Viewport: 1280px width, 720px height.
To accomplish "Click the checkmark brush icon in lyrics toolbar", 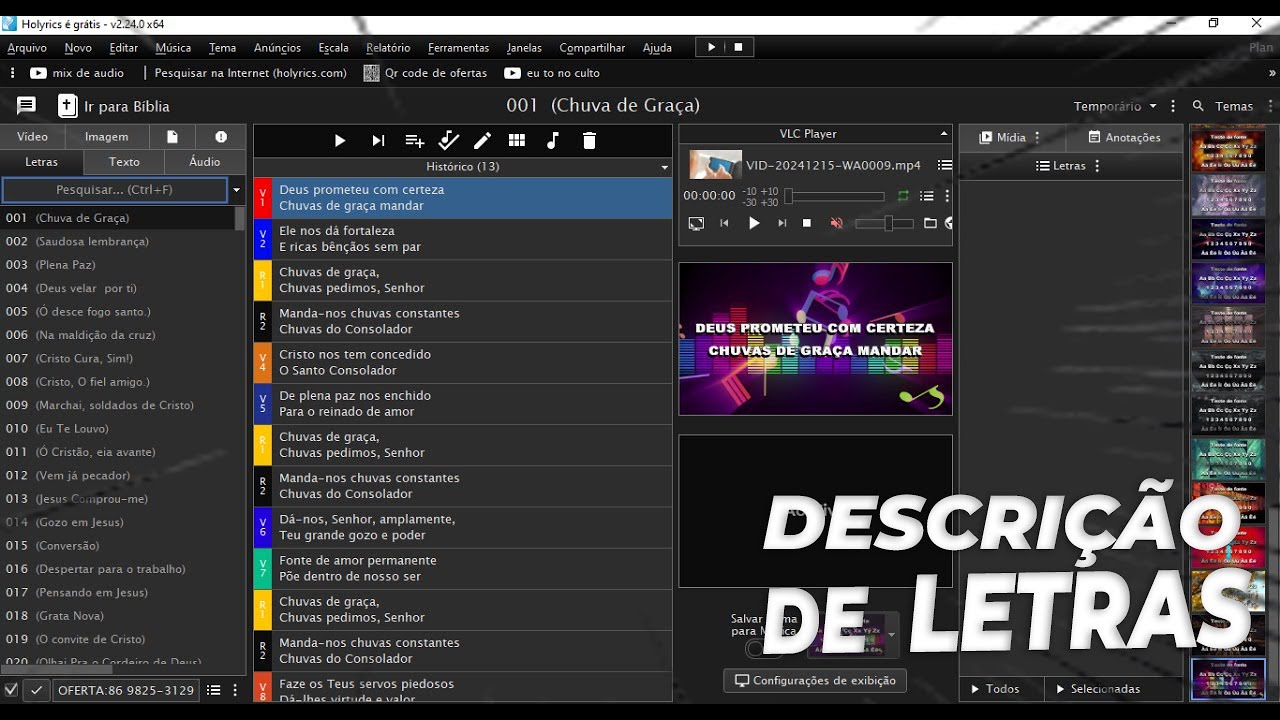I will [448, 141].
